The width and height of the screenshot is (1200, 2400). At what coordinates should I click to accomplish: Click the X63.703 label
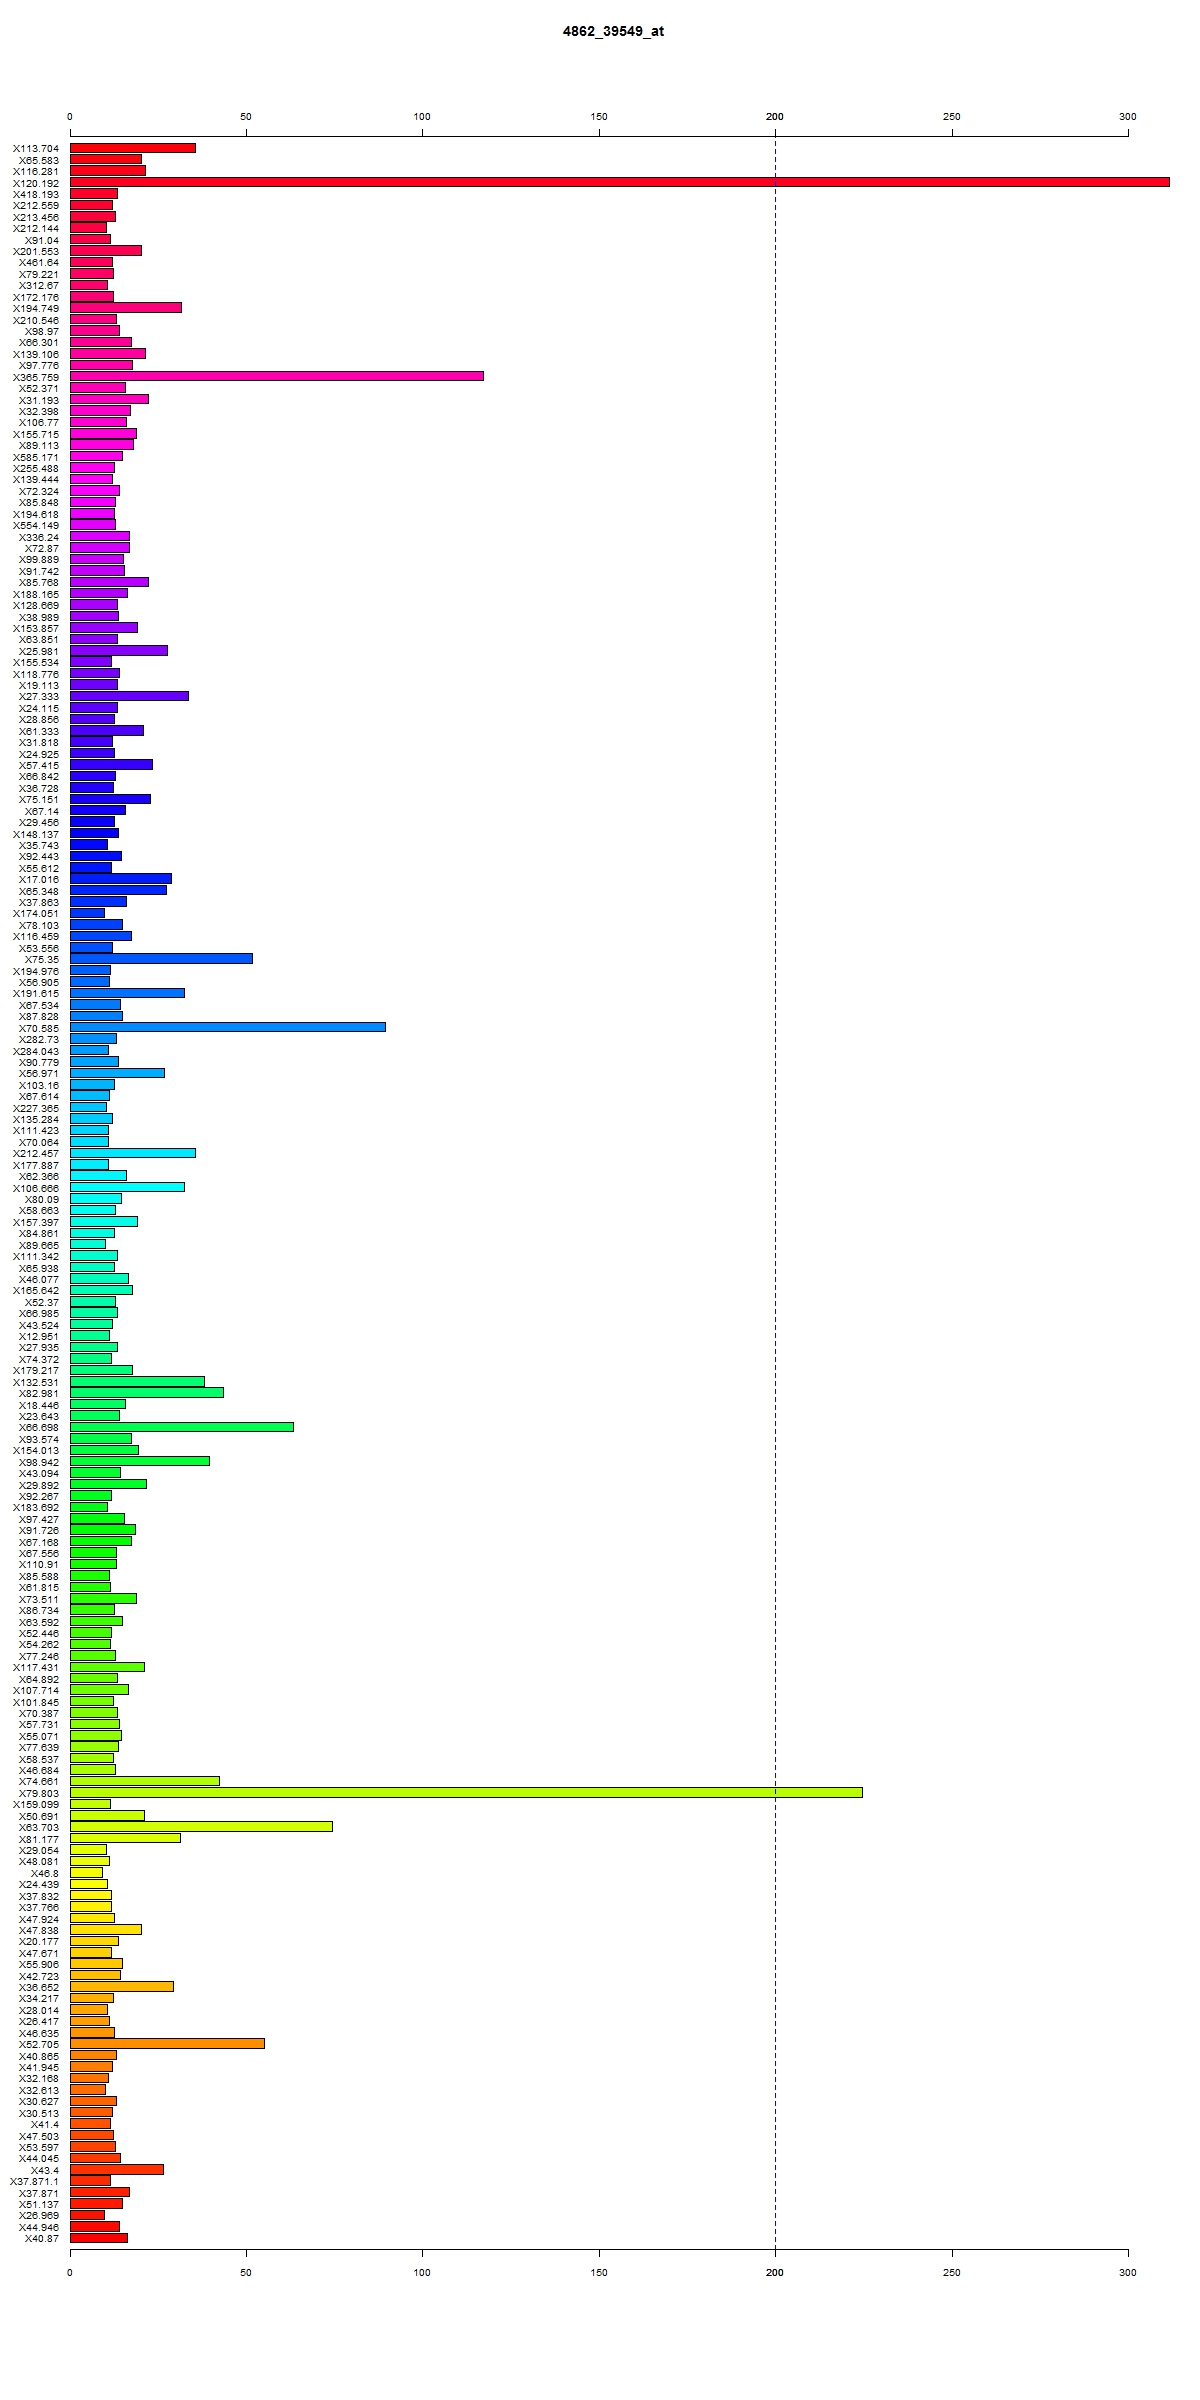[x=39, y=1827]
